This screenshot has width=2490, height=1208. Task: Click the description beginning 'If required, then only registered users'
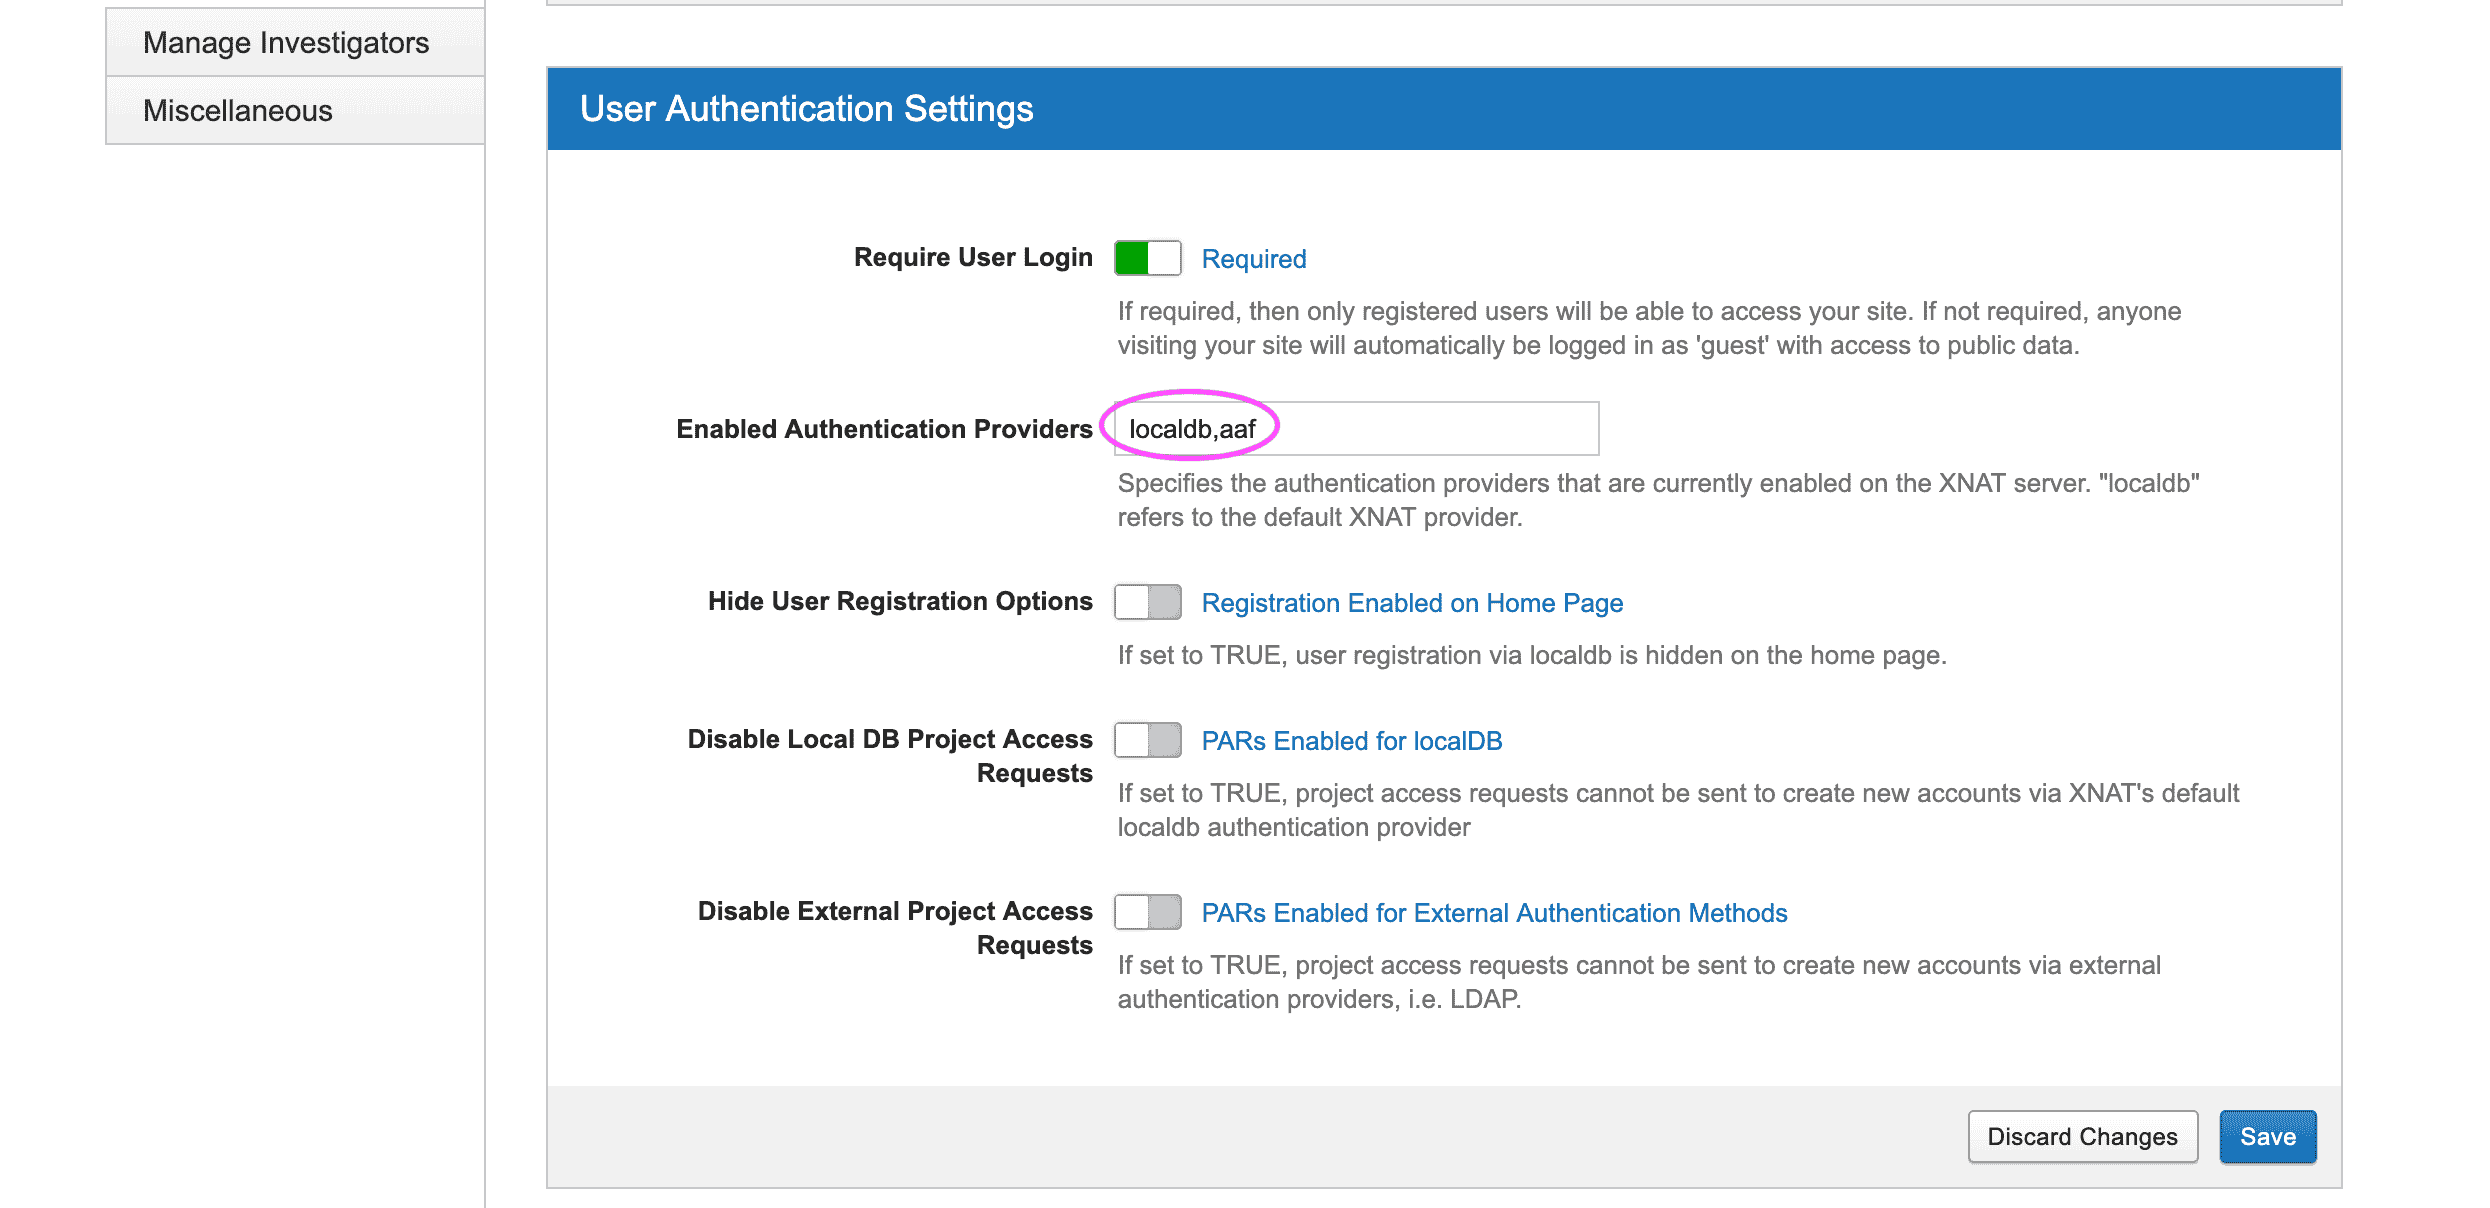tap(1650, 328)
